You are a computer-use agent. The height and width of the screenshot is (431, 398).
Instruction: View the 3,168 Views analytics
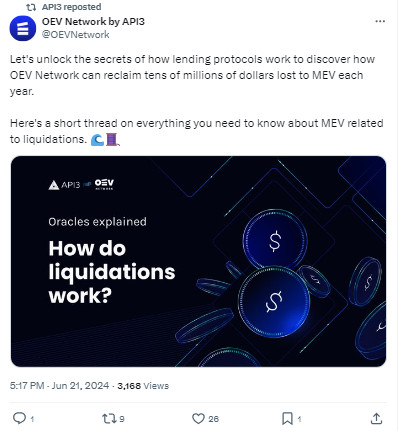click(x=143, y=386)
